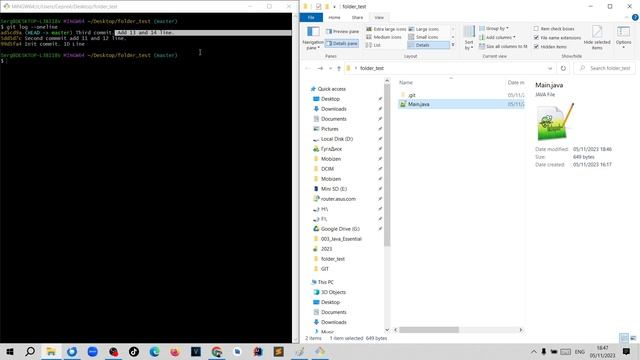Open recent locations dropdown arrow

(x=330, y=68)
